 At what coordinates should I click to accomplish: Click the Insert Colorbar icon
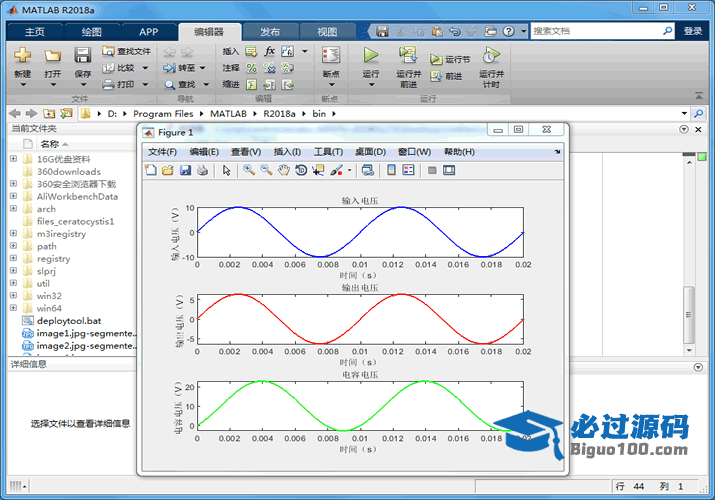391,170
